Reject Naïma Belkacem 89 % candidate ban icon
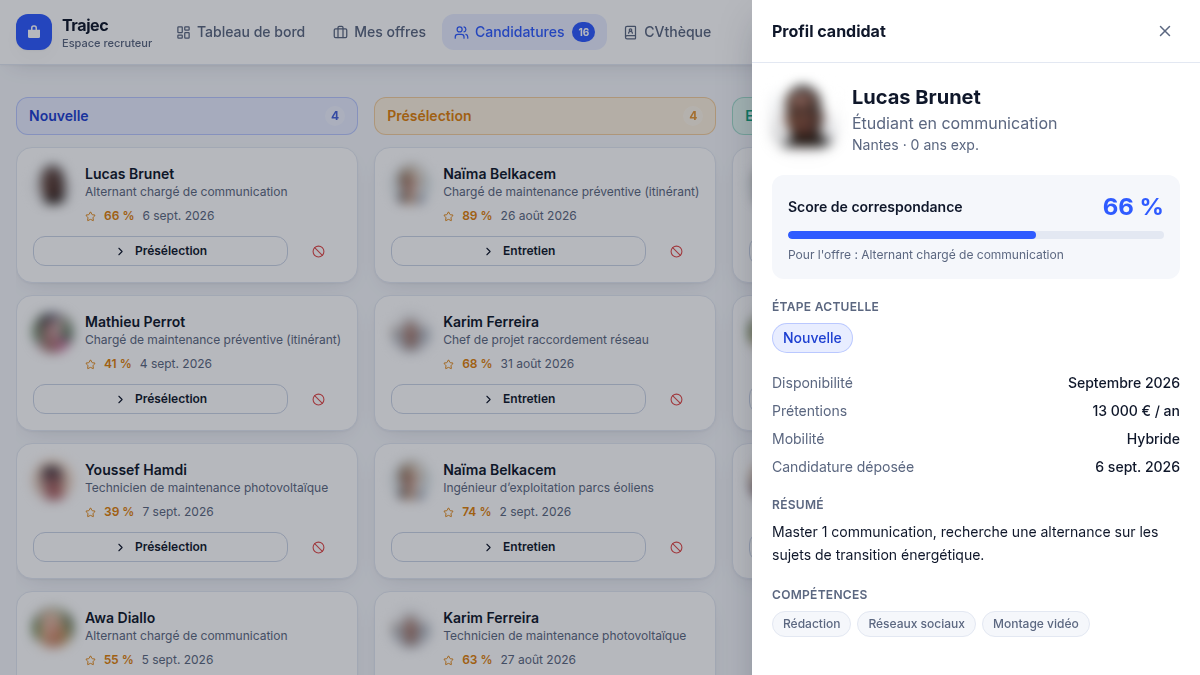 pyautogui.click(x=676, y=251)
